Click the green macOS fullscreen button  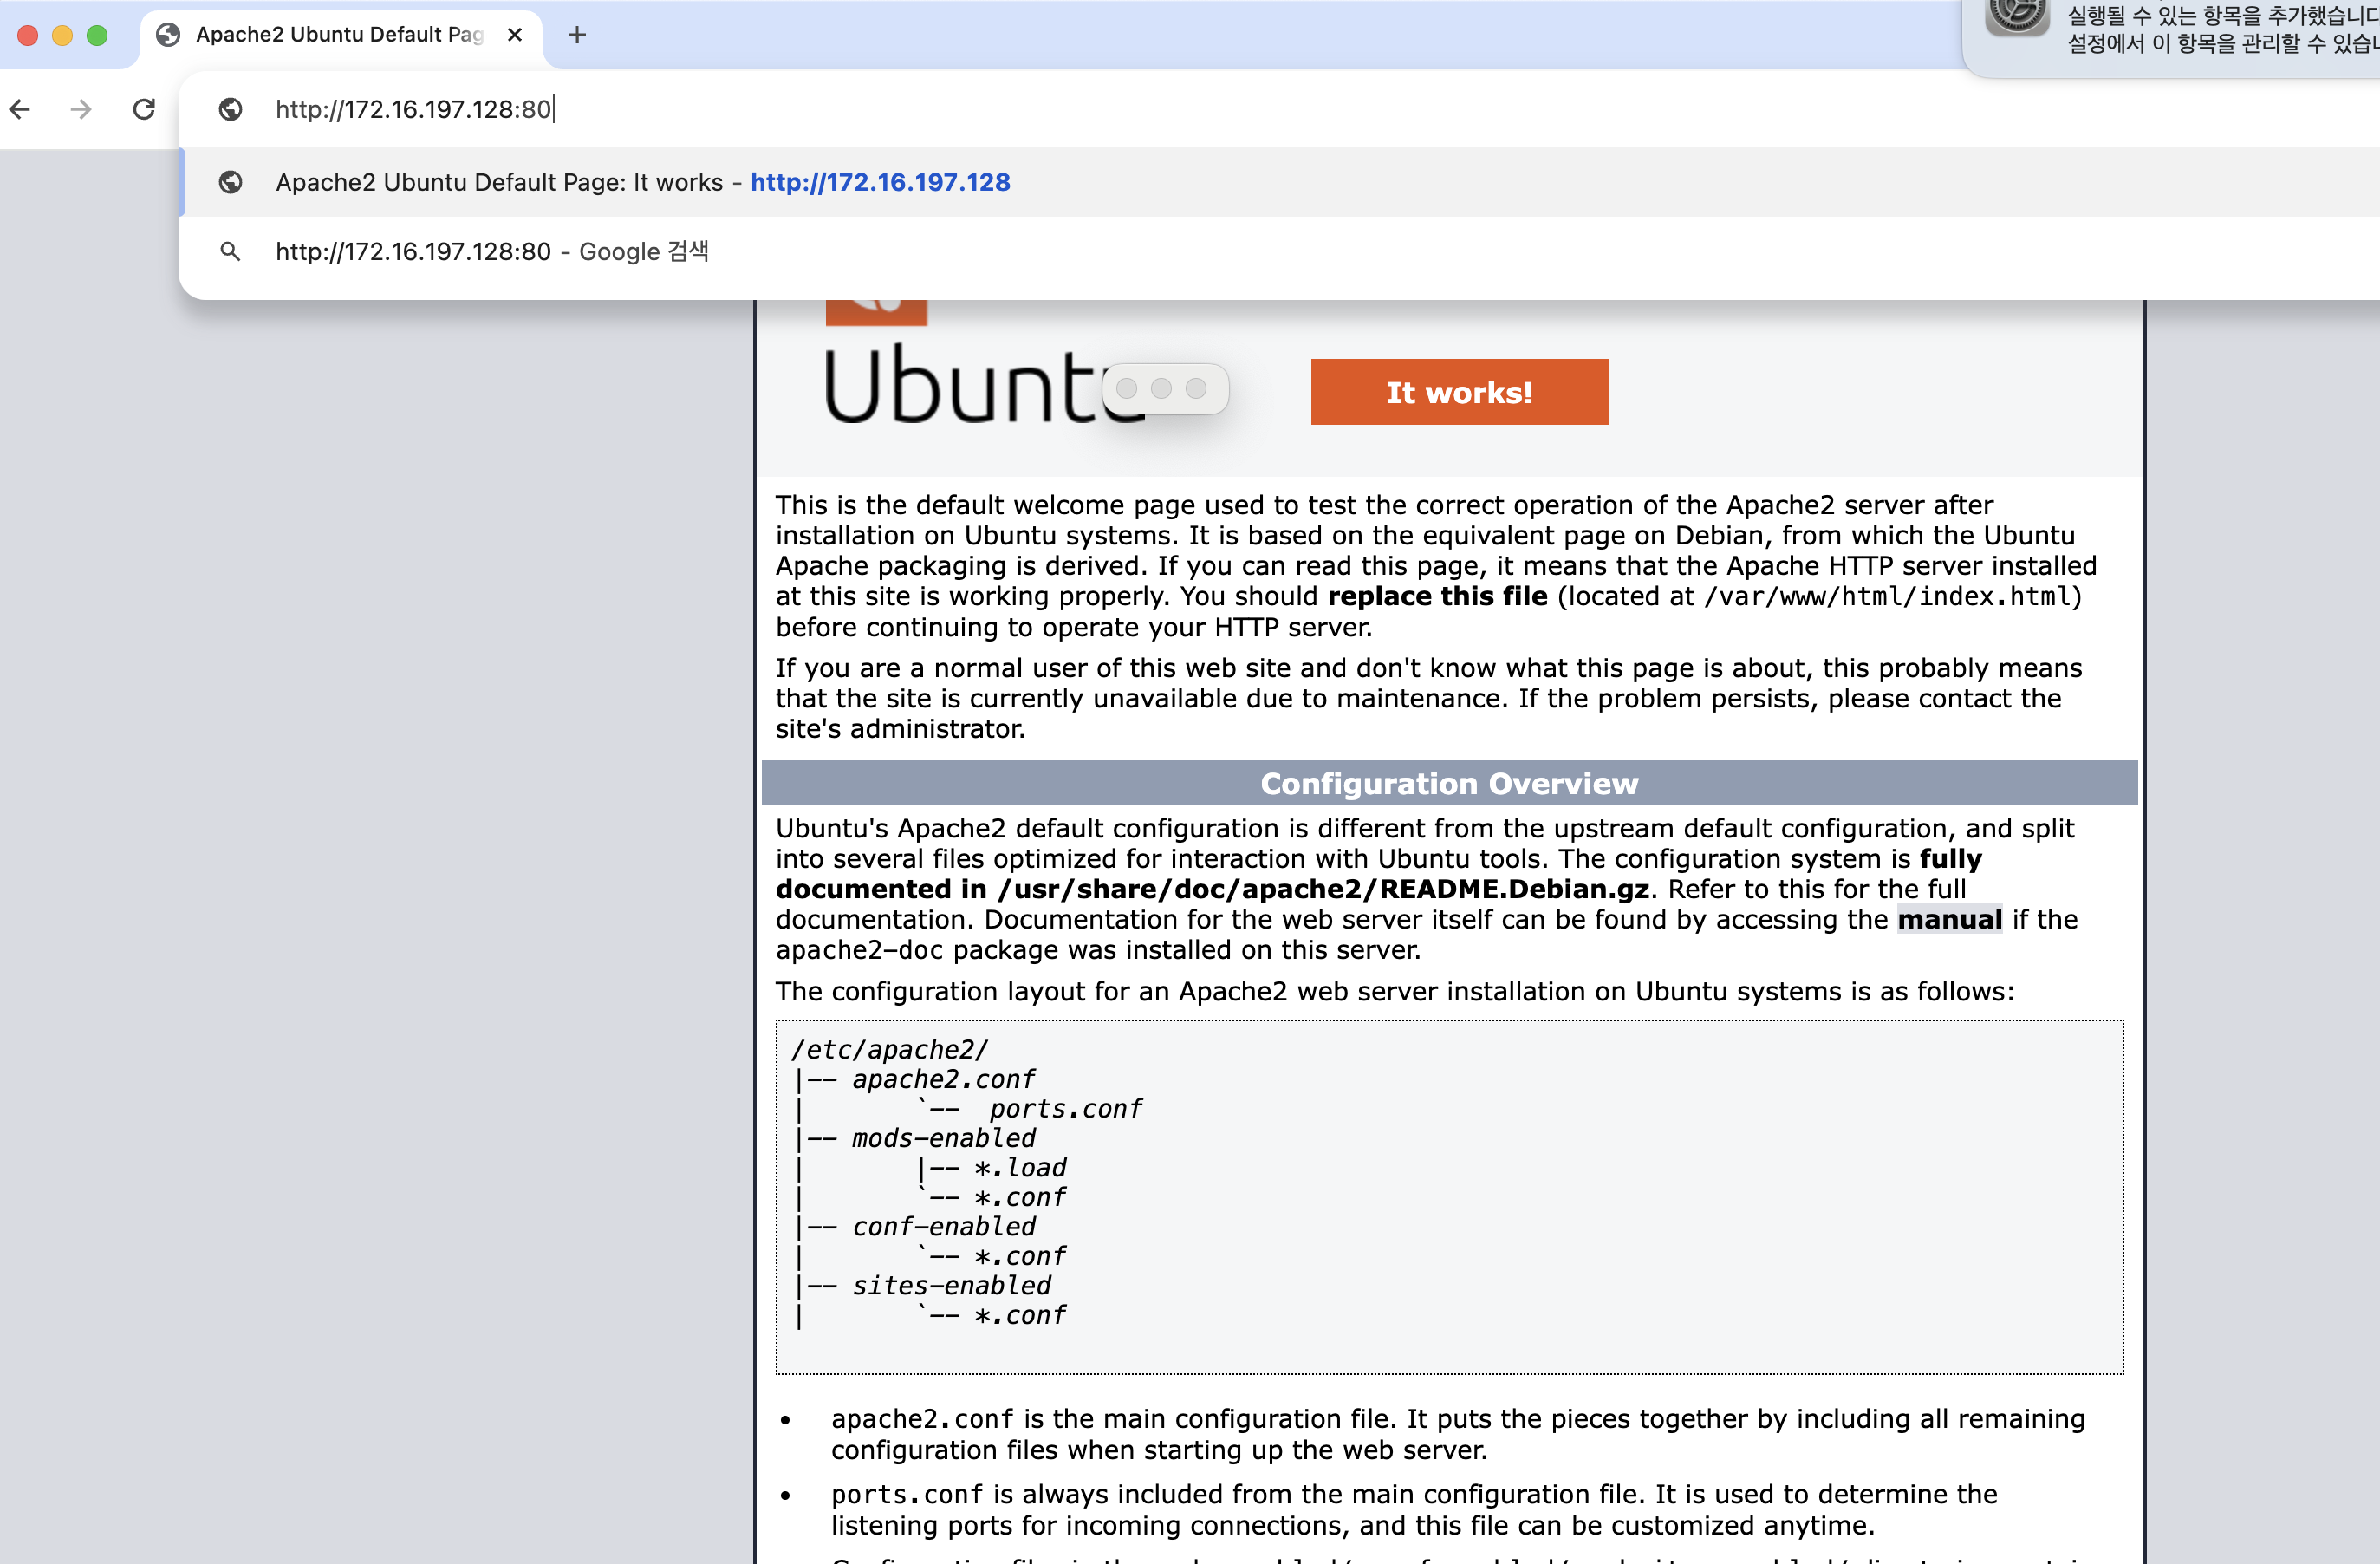pos(97,35)
